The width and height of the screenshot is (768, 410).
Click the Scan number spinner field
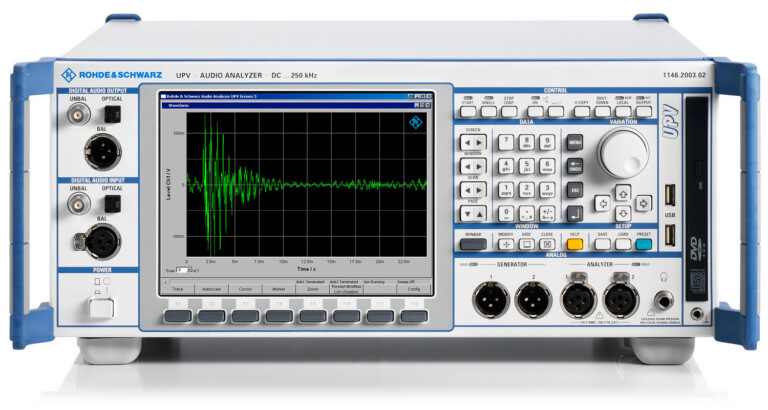tap(183, 270)
